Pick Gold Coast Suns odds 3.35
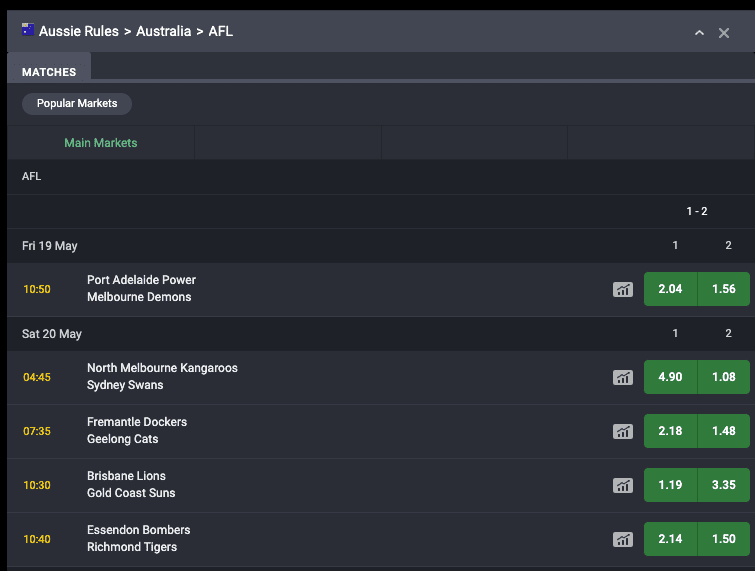This screenshot has width=755, height=571. (724, 485)
